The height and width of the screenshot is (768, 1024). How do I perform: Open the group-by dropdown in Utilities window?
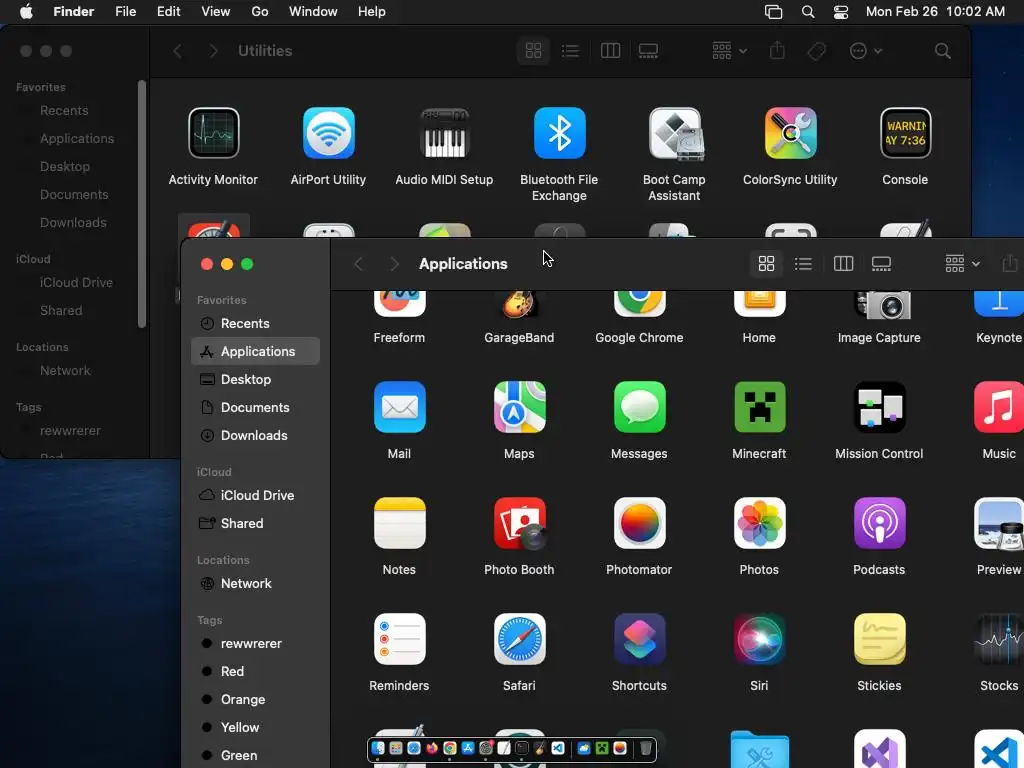click(729, 51)
